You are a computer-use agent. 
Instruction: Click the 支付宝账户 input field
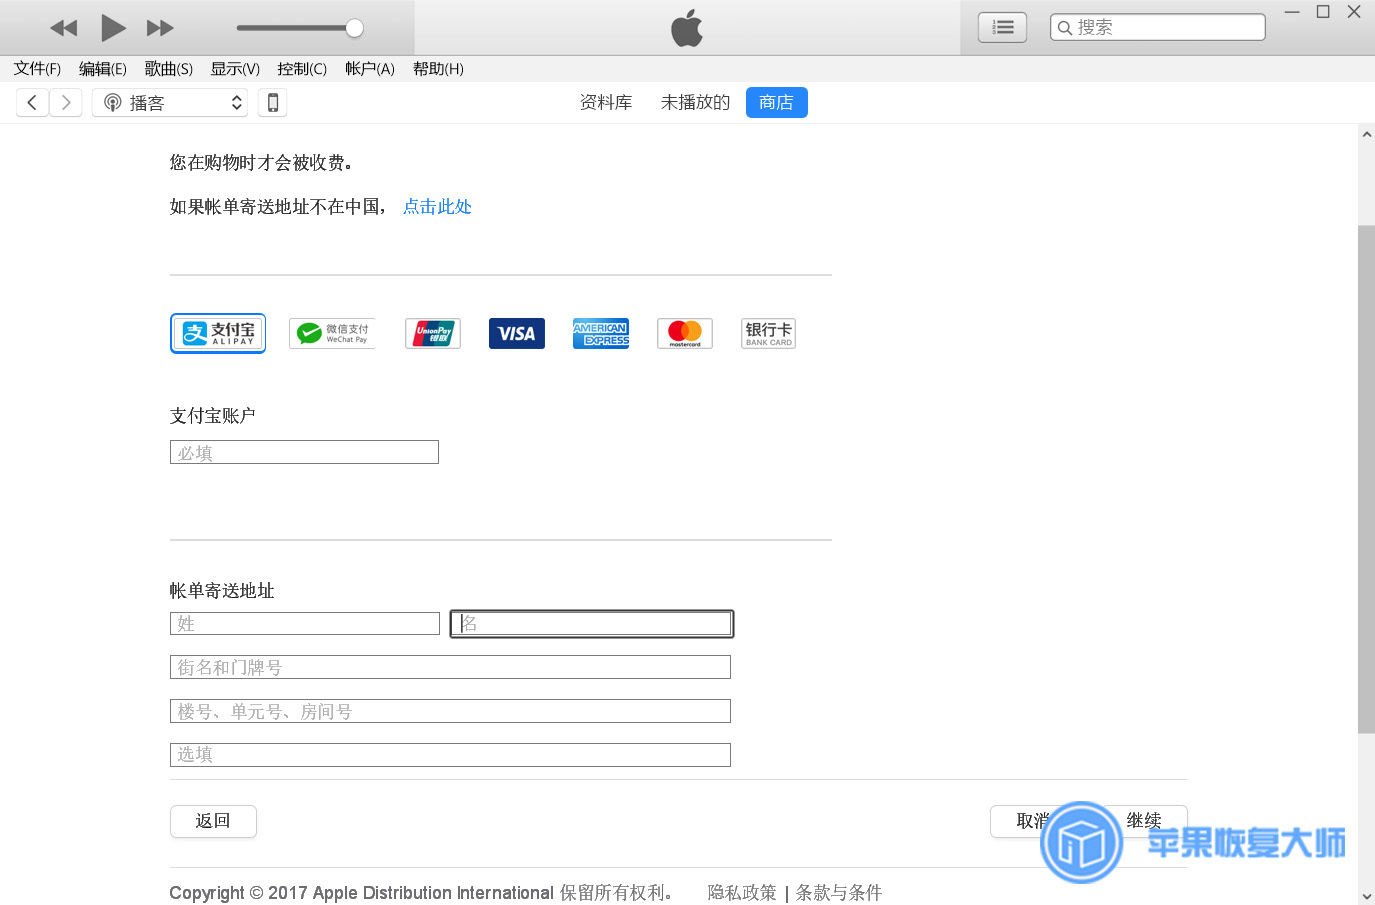pos(304,452)
